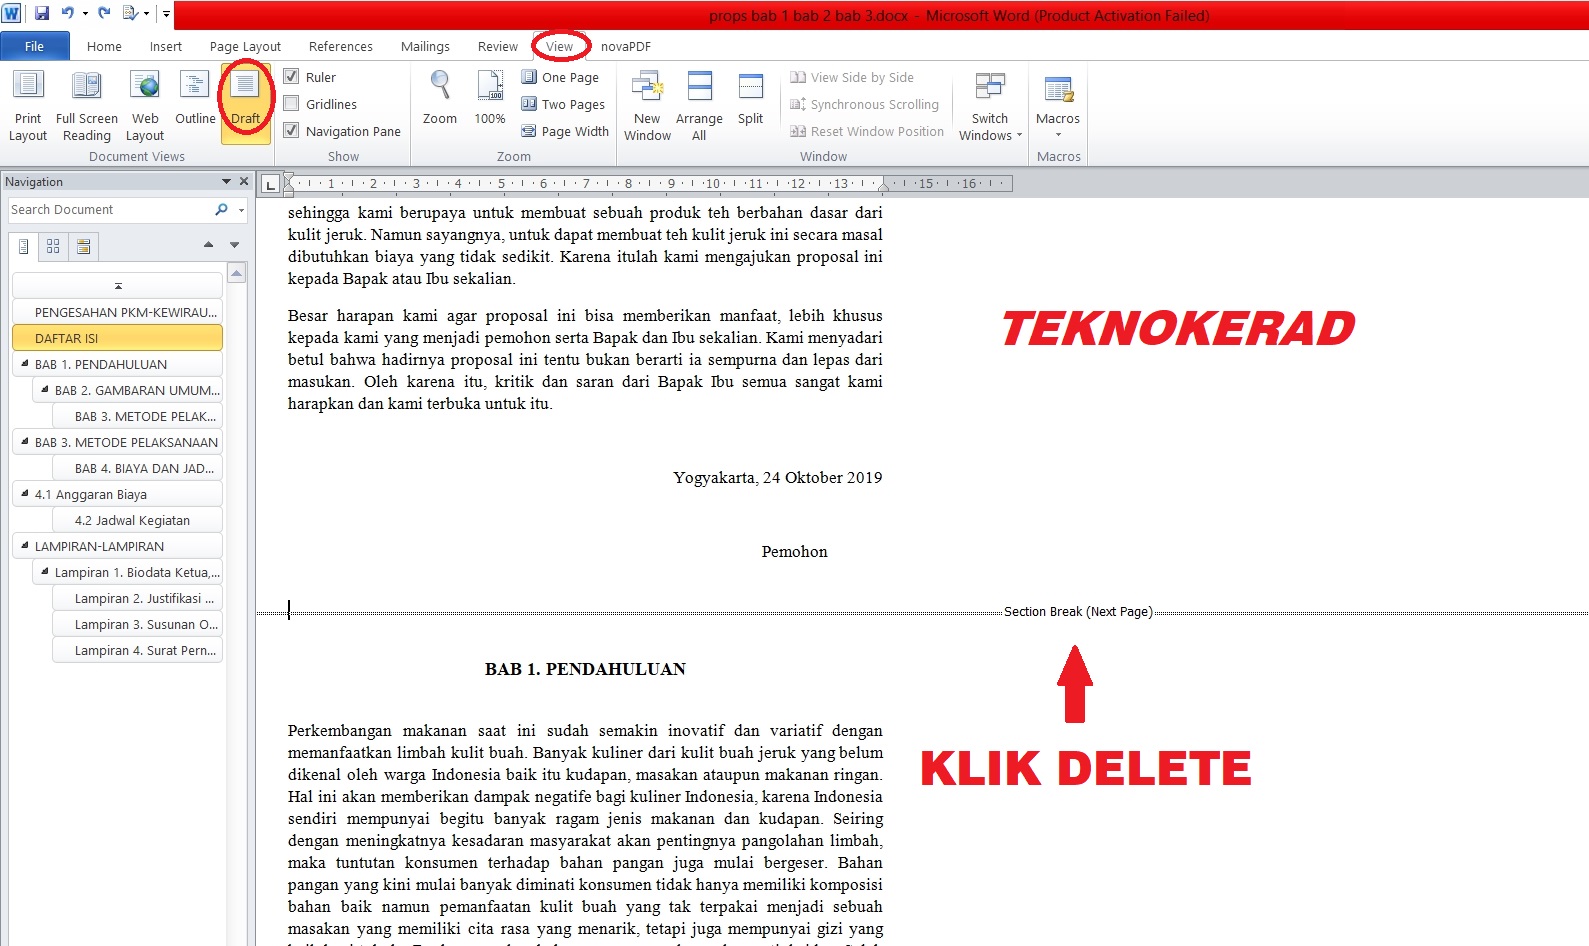Switch to Print Layout view

pyautogui.click(x=28, y=106)
